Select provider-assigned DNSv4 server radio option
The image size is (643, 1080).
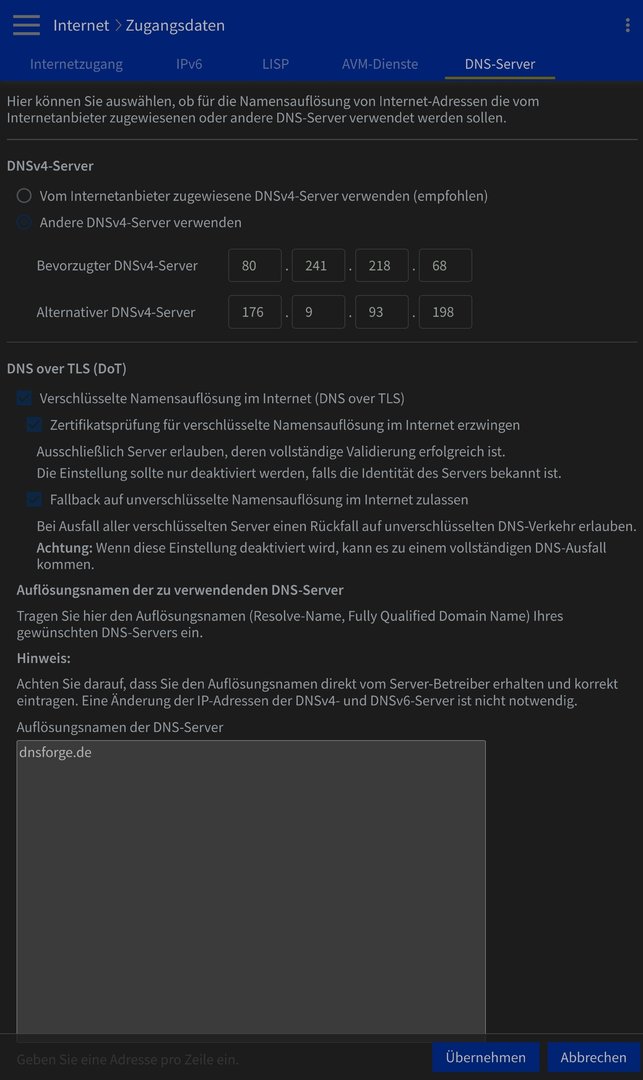click(24, 196)
